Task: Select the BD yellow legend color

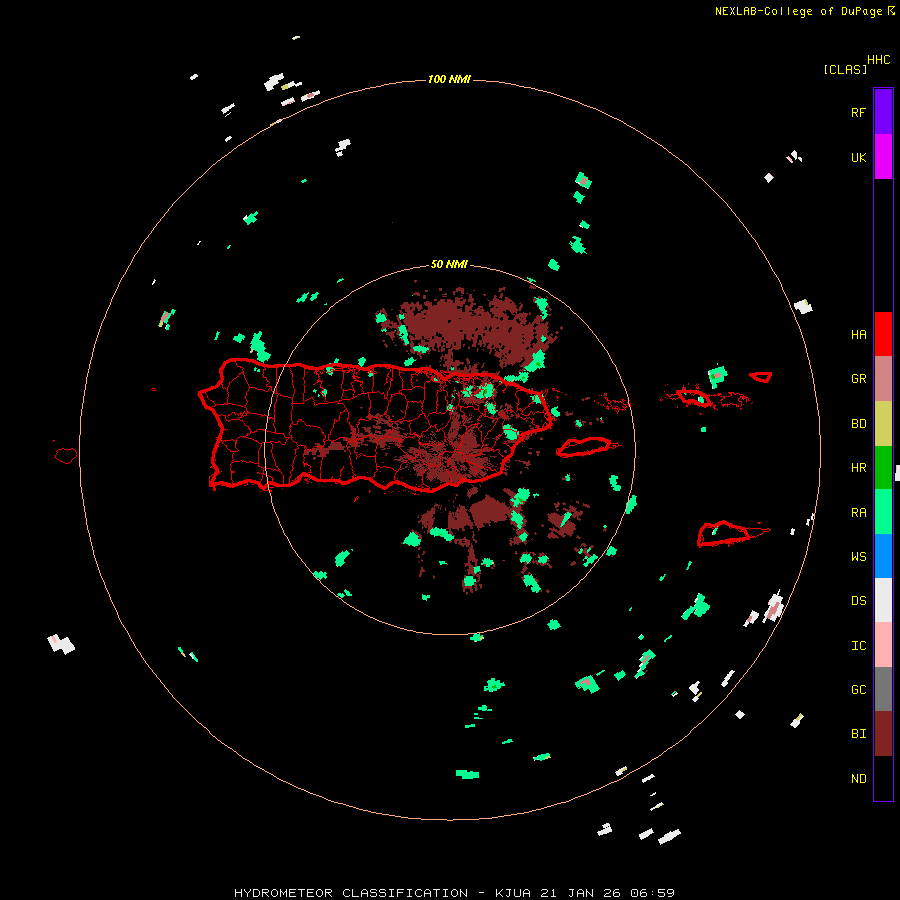Action: [x=883, y=424]
